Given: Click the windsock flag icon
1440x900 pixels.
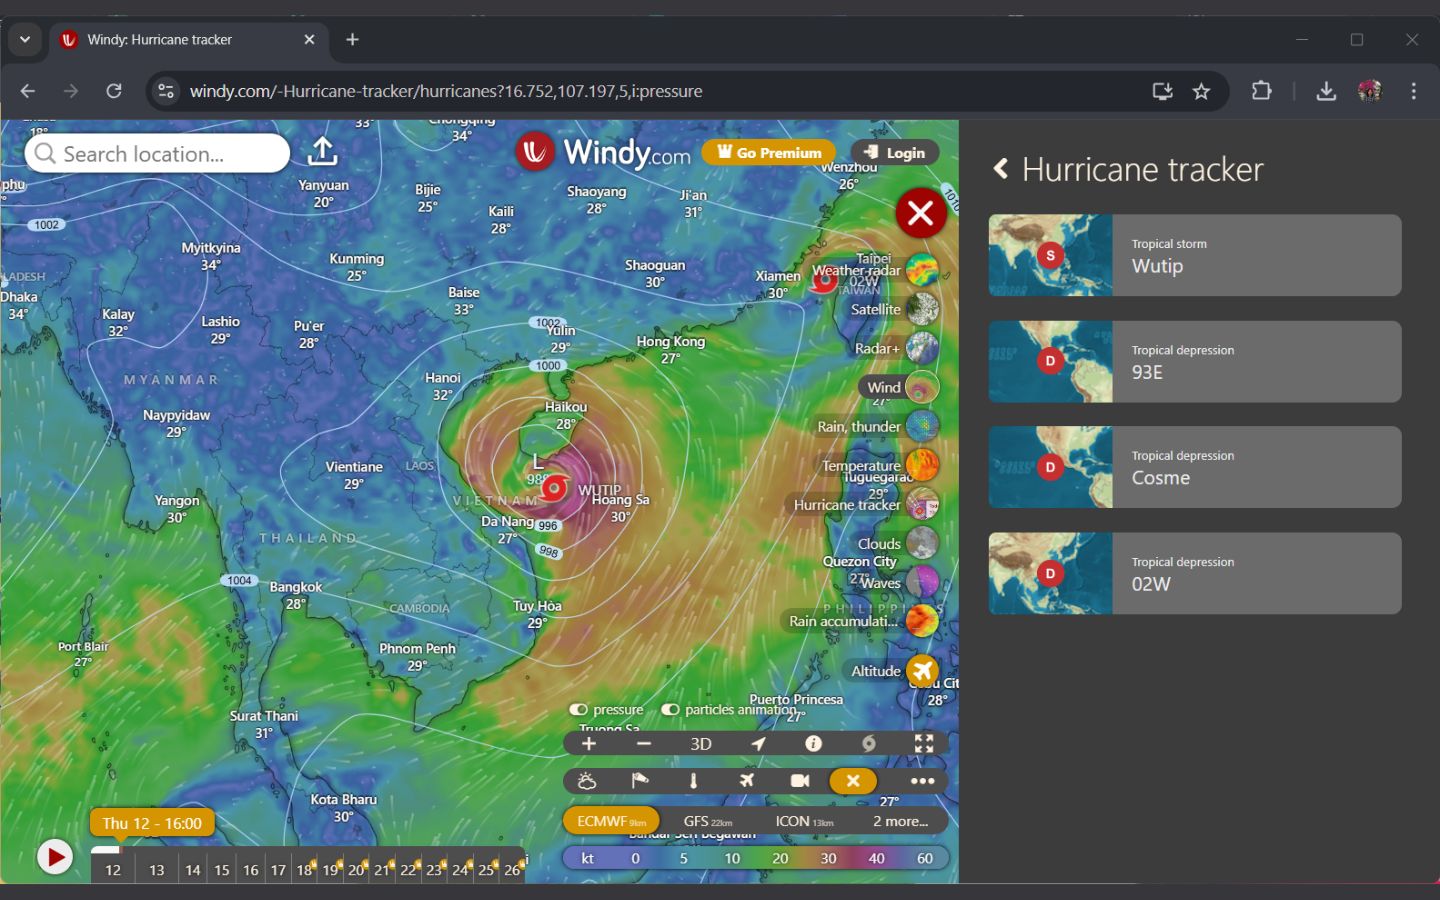Looking at the screenshot, I should point(640,781).
